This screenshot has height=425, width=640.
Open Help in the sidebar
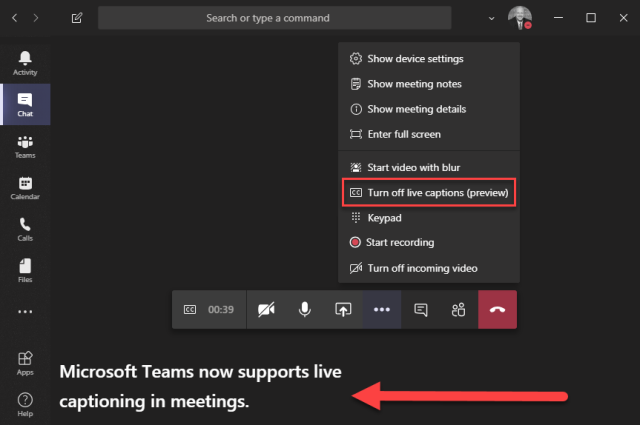25,404
